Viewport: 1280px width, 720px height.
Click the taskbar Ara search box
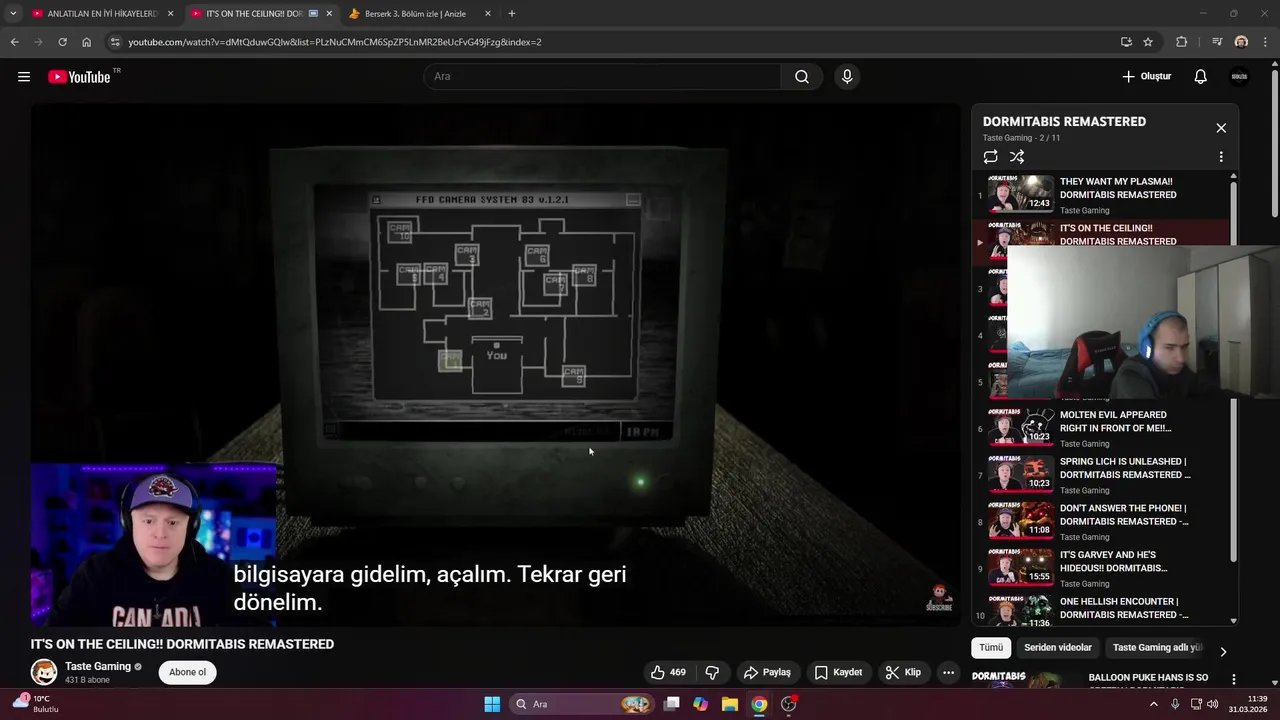pyautogui.click(x=581, y=704)
